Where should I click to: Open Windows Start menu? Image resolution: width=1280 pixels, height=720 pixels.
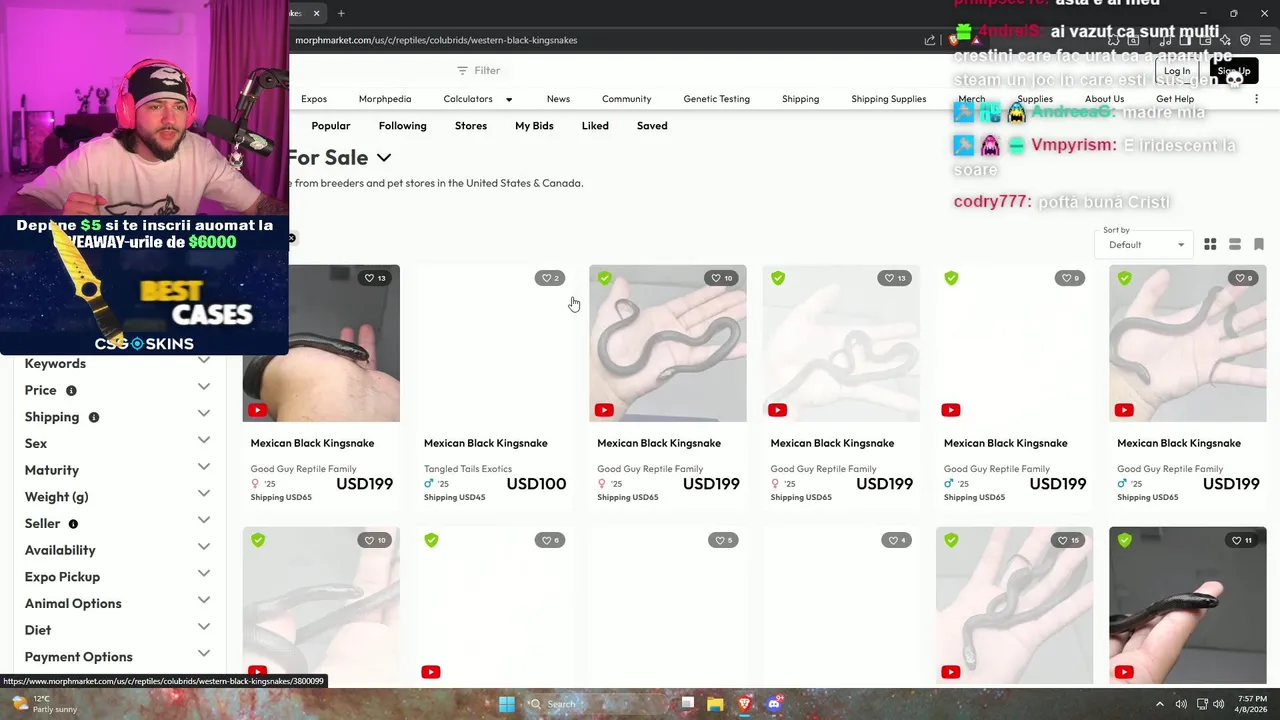507,704
